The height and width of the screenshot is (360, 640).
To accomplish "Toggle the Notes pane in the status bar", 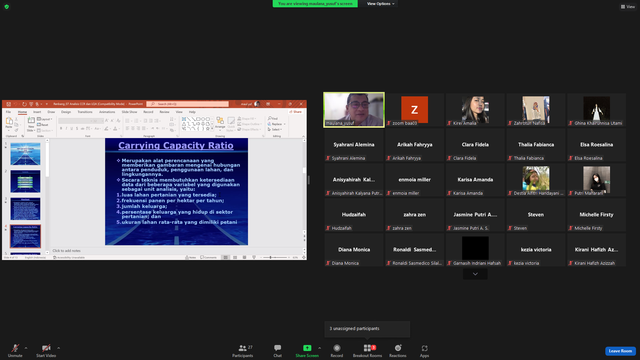I will (191, 258).
